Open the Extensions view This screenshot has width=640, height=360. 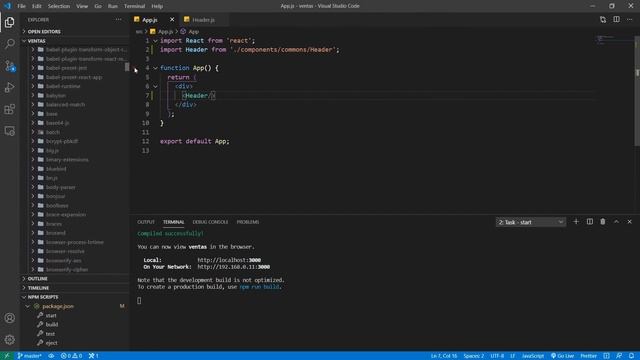click(x=10, y=109)
